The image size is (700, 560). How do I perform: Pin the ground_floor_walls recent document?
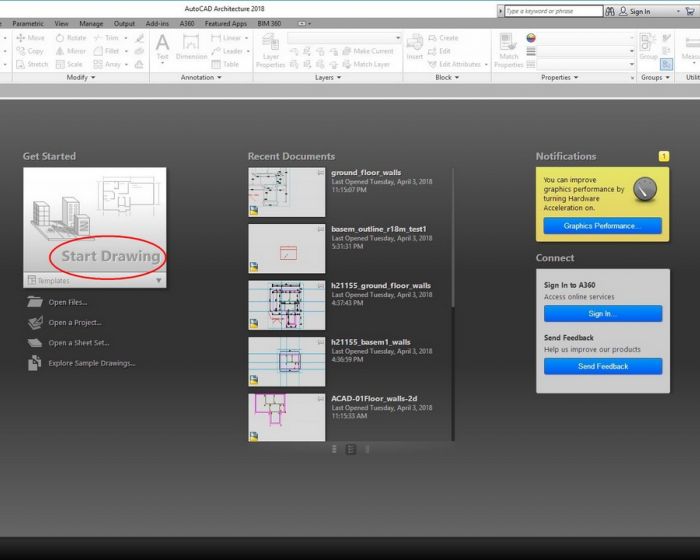pos(321,172)
